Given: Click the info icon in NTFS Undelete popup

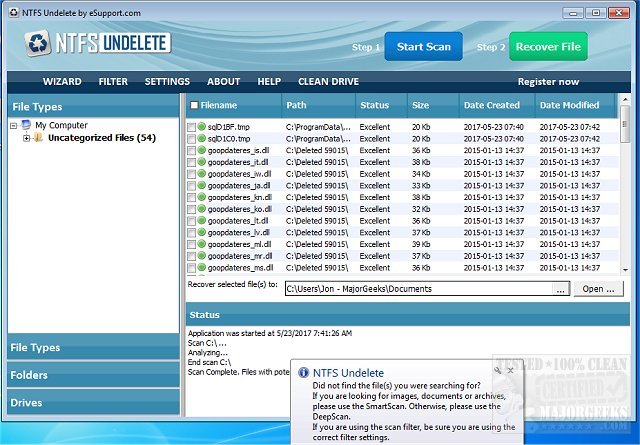Looking at the screenshot, I should point(303,372).
